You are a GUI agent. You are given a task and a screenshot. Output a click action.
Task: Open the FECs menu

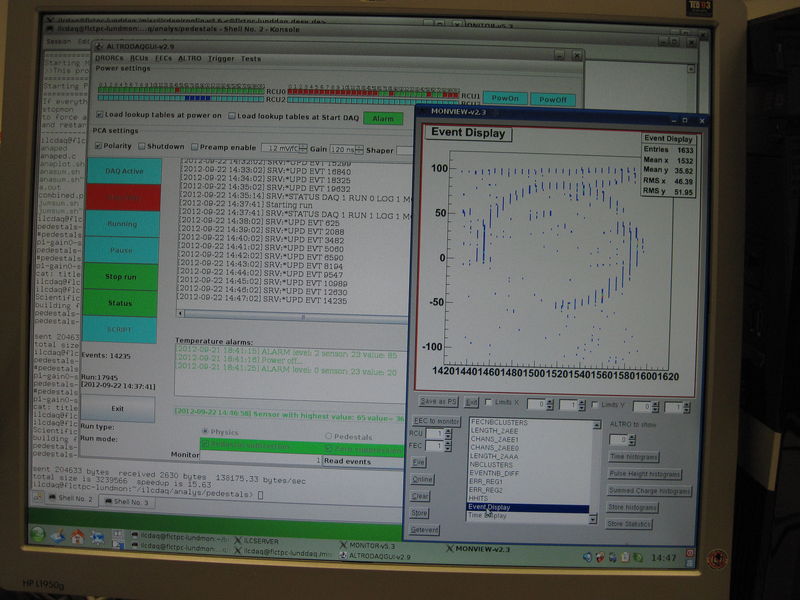pyautogui.click(x=163, y=59)
